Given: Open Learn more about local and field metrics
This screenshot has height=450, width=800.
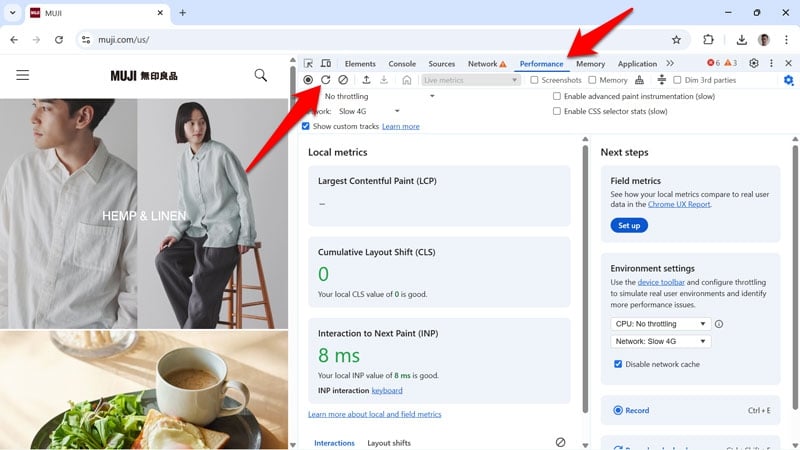Looking at the screenshot, I should coord(374,414).
